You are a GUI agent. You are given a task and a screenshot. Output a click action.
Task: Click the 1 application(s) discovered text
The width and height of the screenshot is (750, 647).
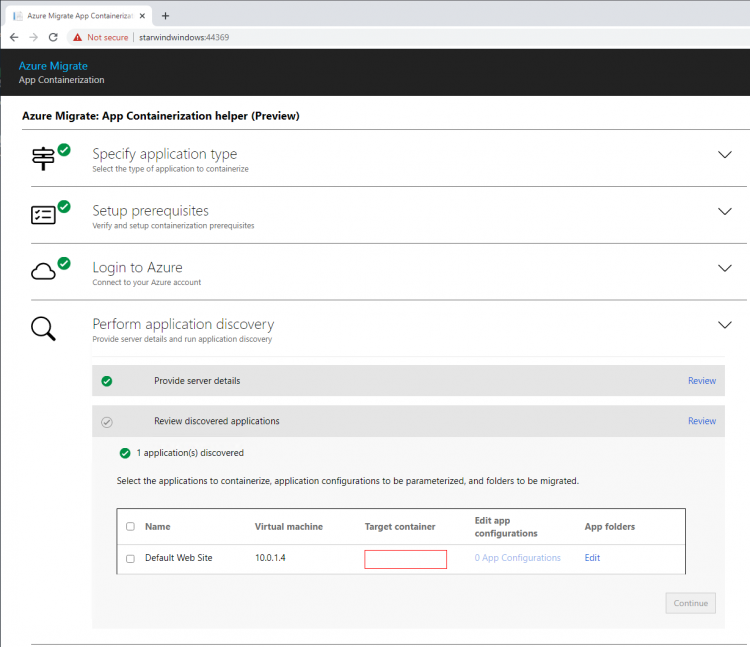point(190,453)
